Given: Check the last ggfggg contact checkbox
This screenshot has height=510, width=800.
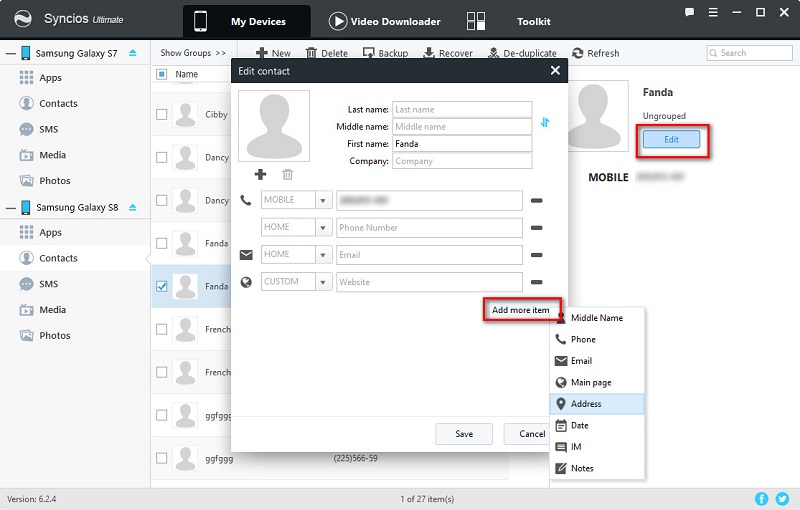Looking at the screenshot, I should click(161, 458).
